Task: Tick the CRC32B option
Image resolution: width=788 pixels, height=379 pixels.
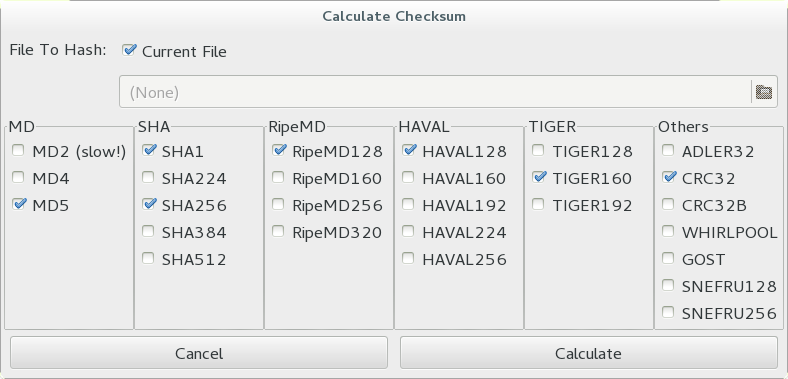Action: pyautogui.click(x=668, y=204)
